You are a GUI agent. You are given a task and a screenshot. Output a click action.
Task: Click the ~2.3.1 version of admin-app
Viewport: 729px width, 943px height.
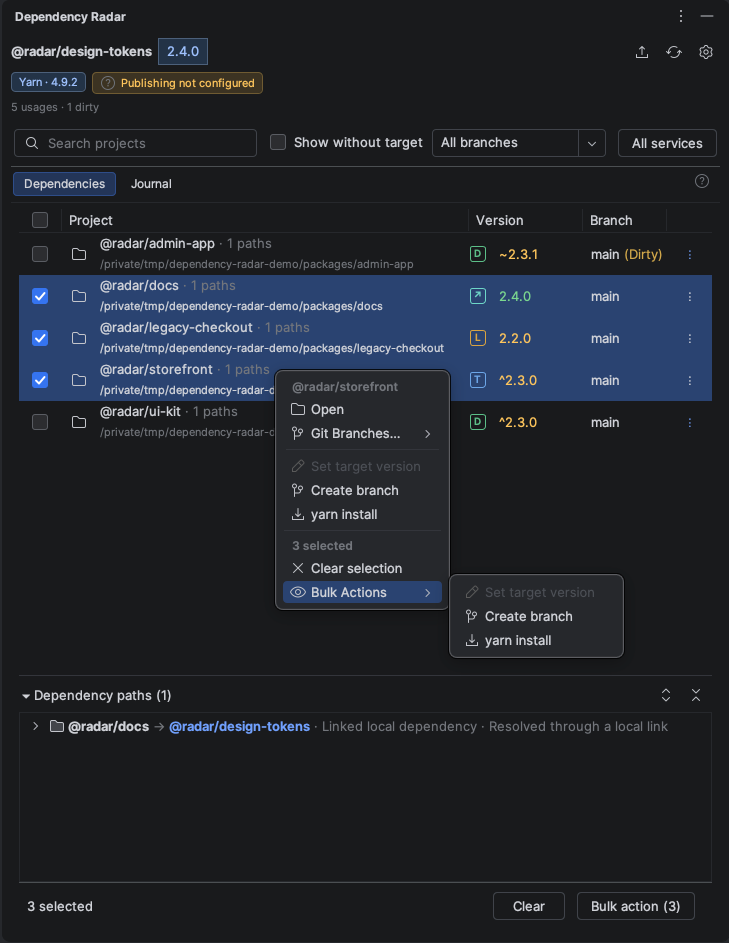(518, 254)
